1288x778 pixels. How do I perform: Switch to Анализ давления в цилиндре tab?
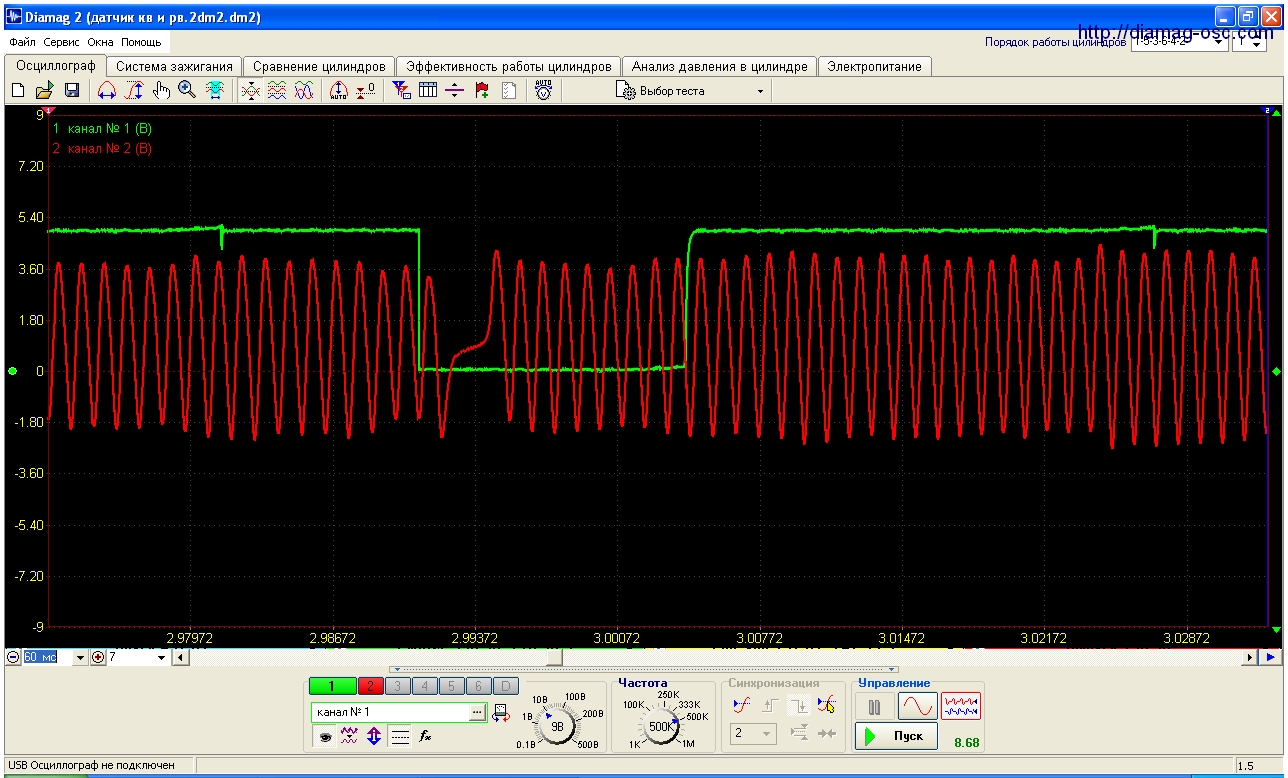[720, 66]
